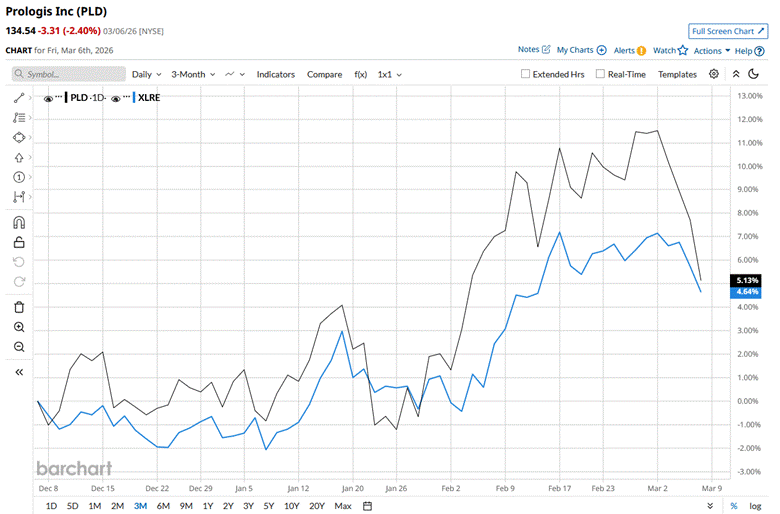The image size is (780, 514).
Task: Open the Help question mark
Action: [759, 51]
